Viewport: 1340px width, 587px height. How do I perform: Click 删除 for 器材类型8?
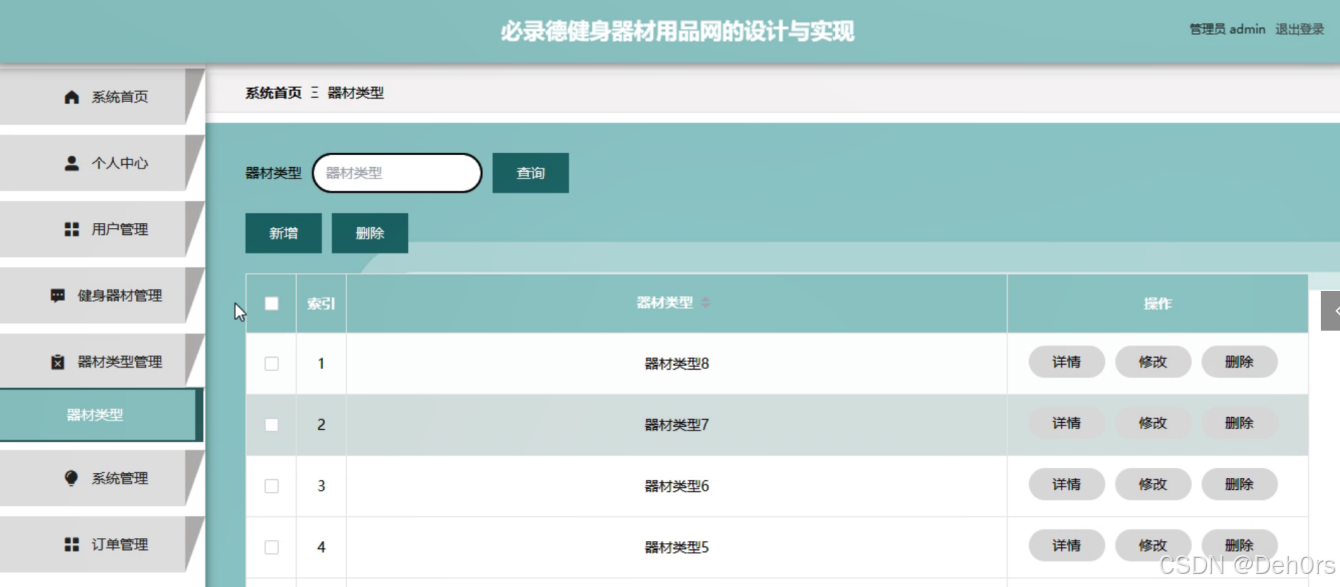(x=1239, y=362)
